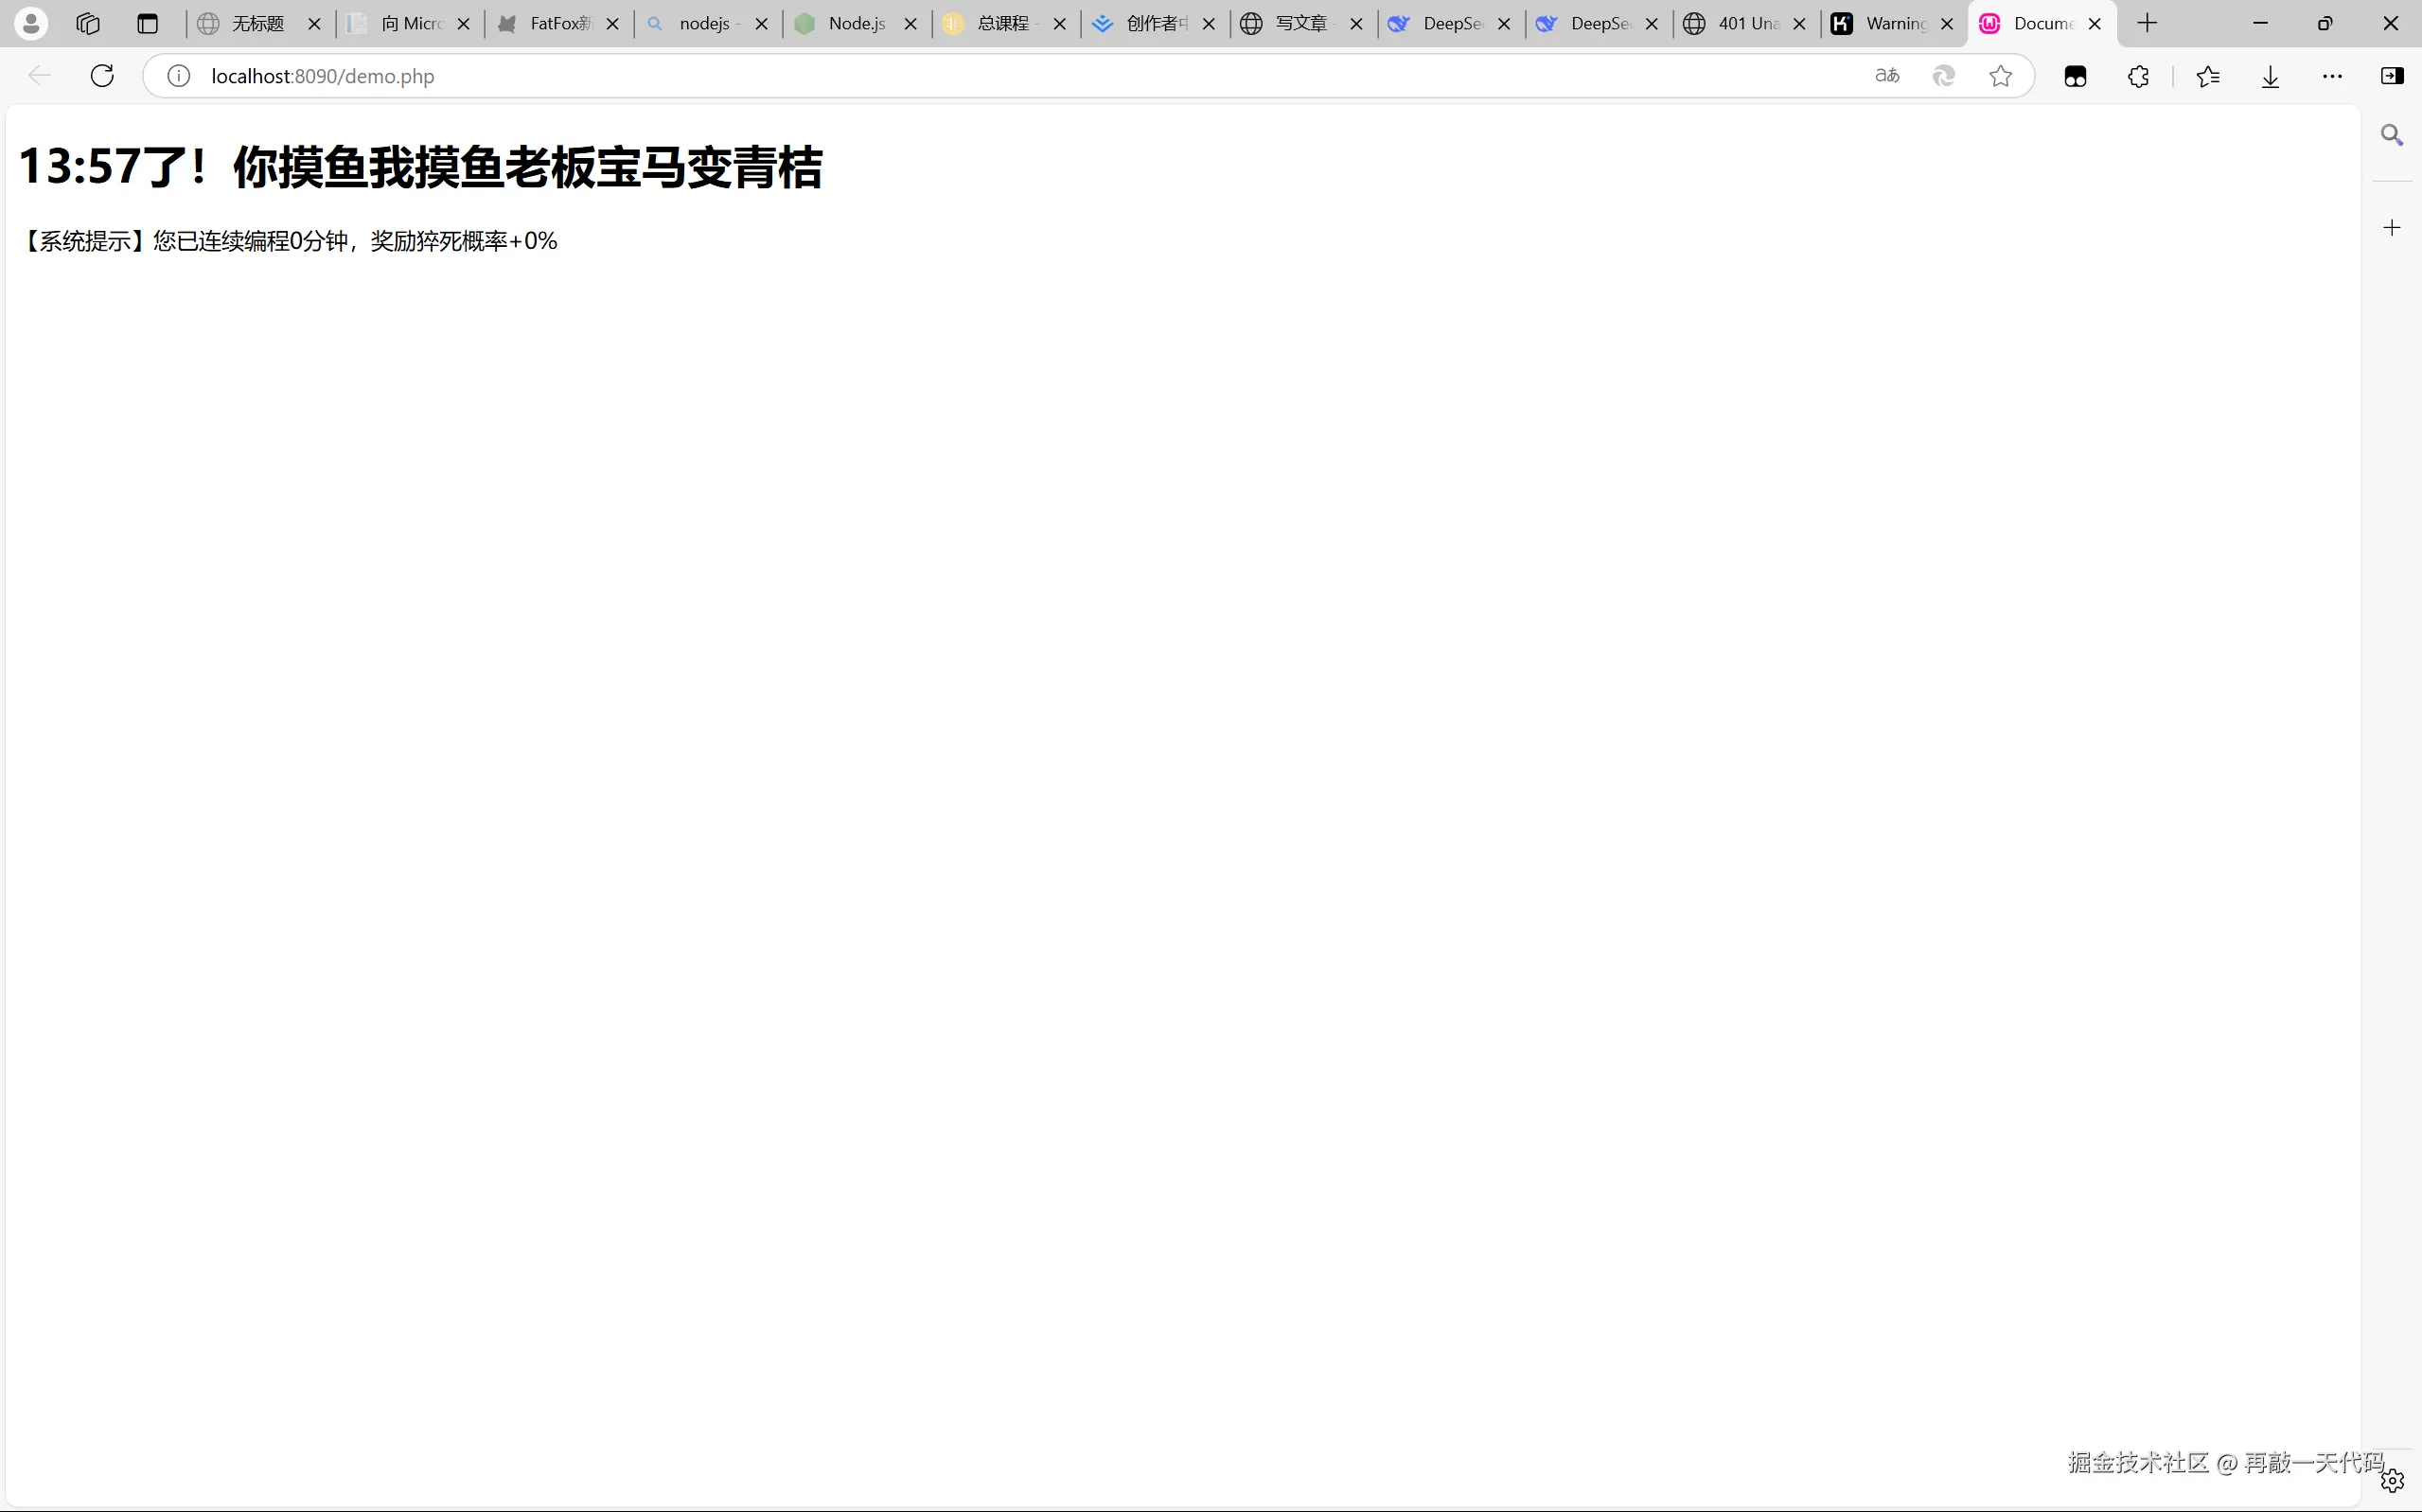Close the Warning tab
This screenshot has height=1512, width=2422.
[1946, 24]
